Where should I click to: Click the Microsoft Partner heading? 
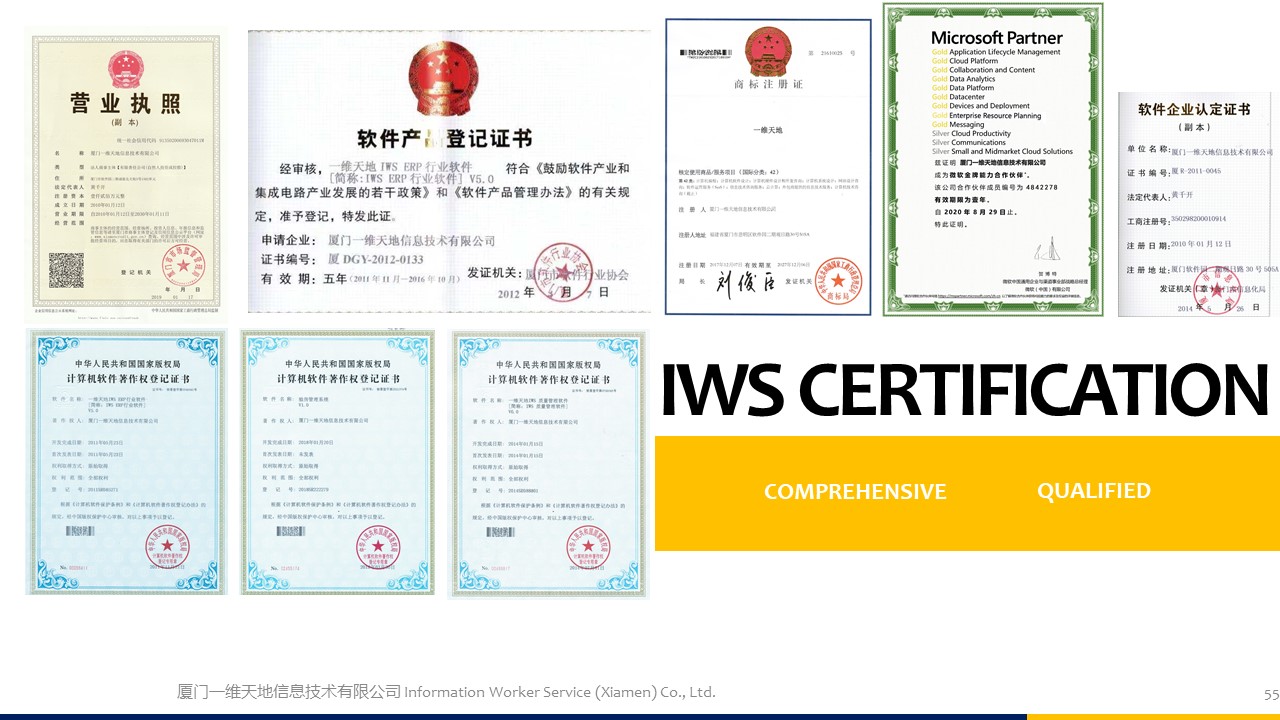997,38
